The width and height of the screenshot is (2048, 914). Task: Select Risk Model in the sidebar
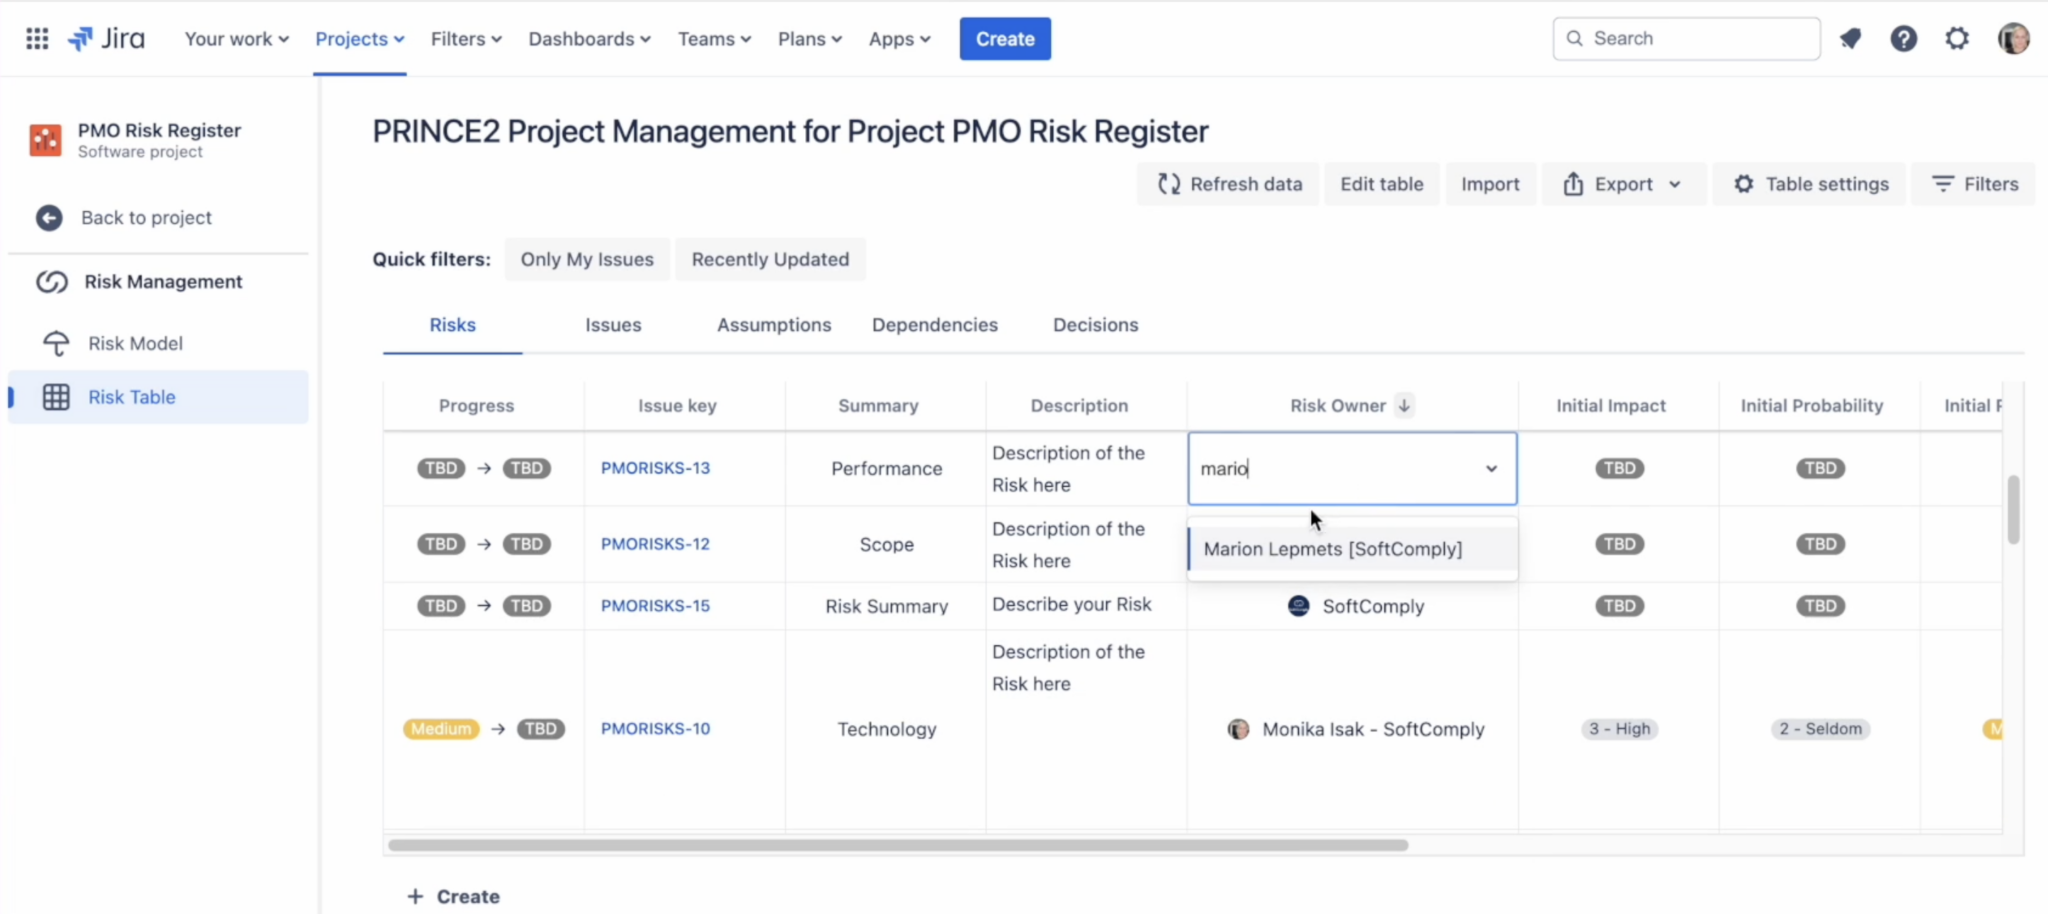pyautogui.click(x=136, y=343)
